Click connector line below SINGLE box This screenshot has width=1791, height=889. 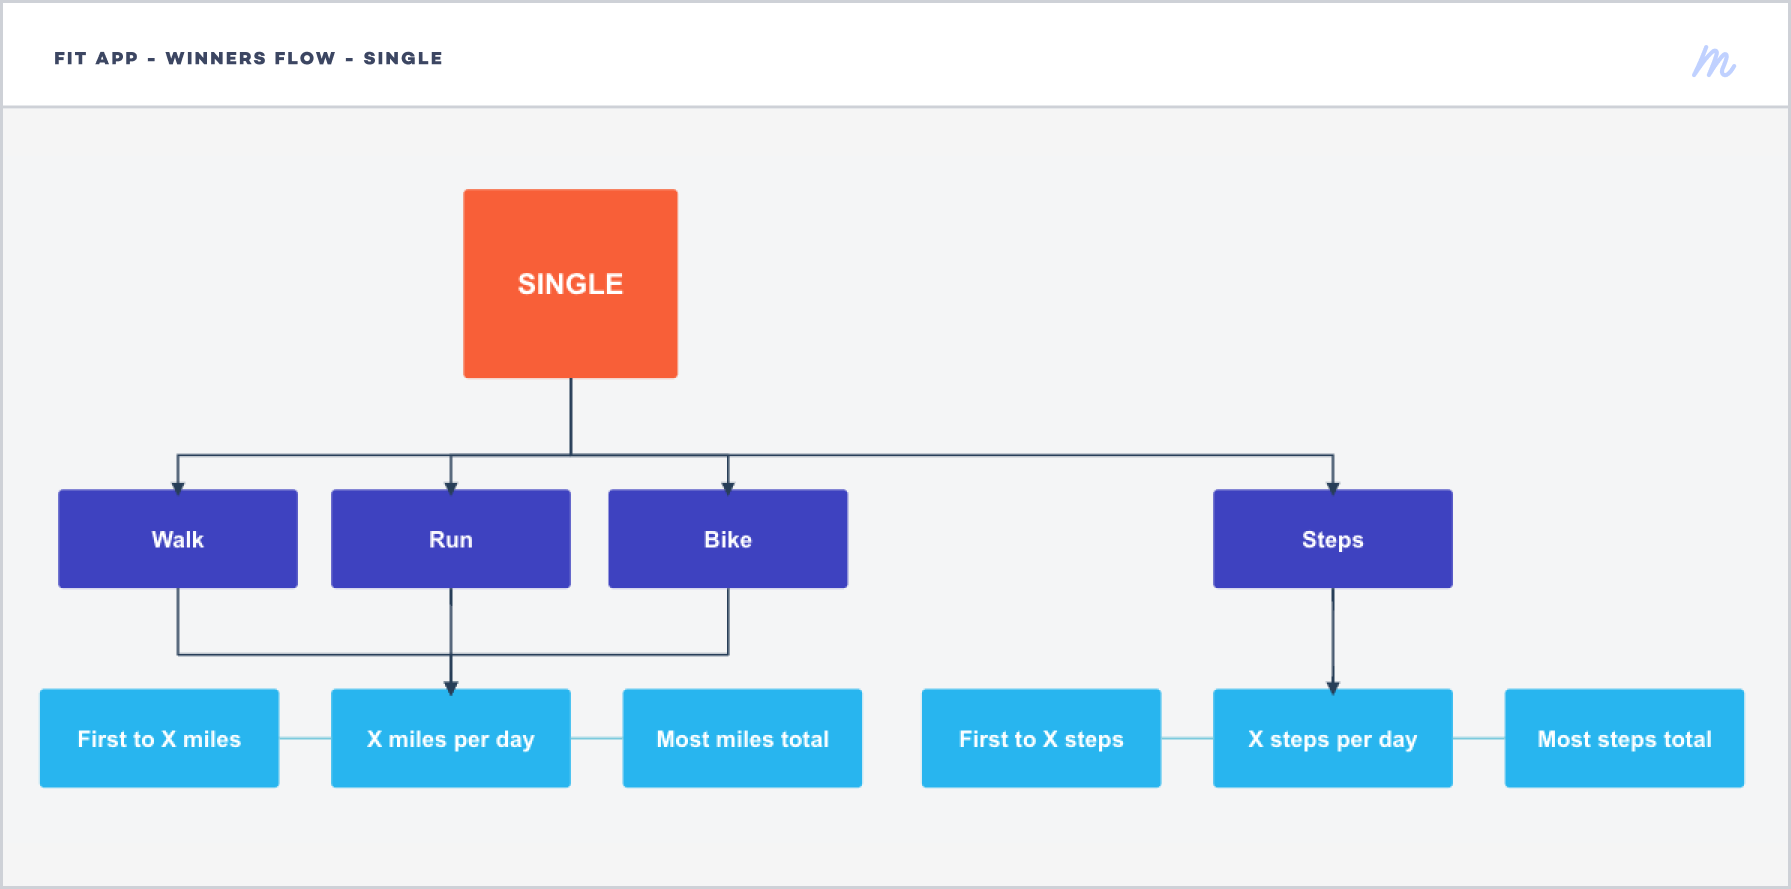571,416
